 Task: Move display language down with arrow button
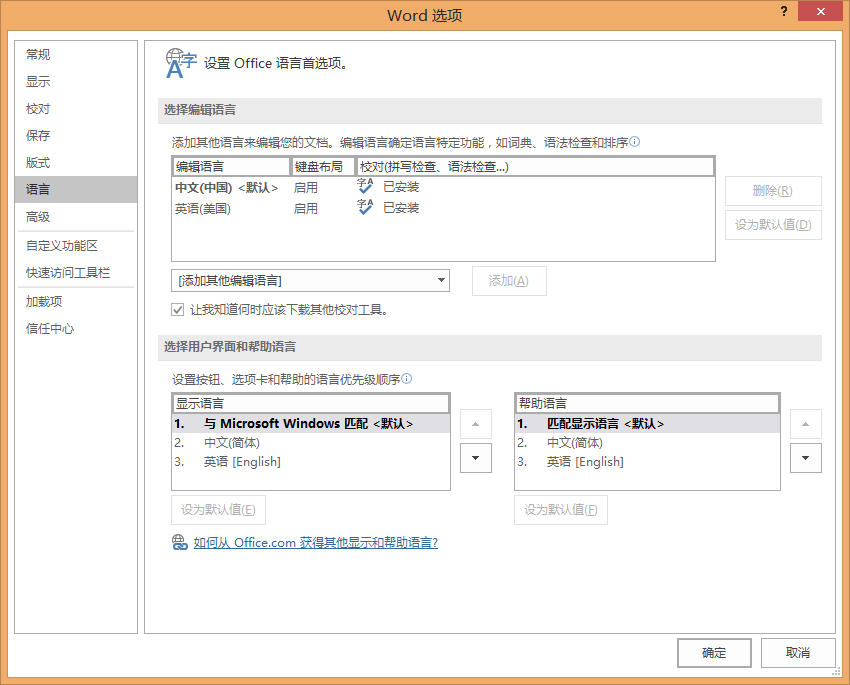point(476,458)
